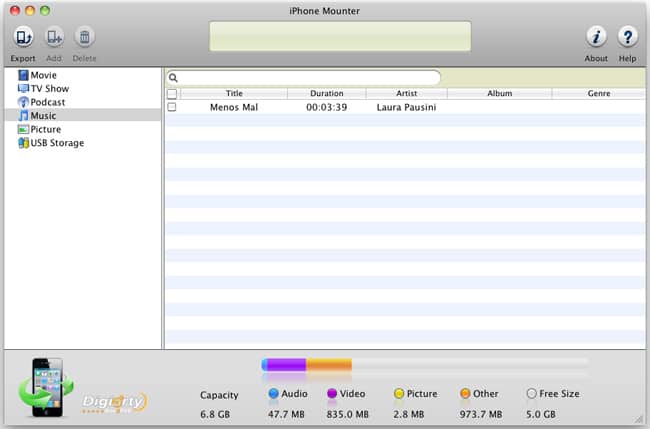
Task: Sort by the Artist column header
Action: coord(407,93)
